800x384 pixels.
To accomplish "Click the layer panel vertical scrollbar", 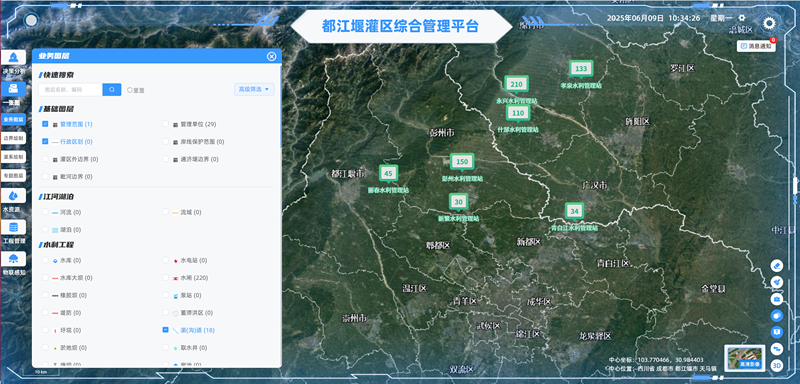I will click(281, 106).
